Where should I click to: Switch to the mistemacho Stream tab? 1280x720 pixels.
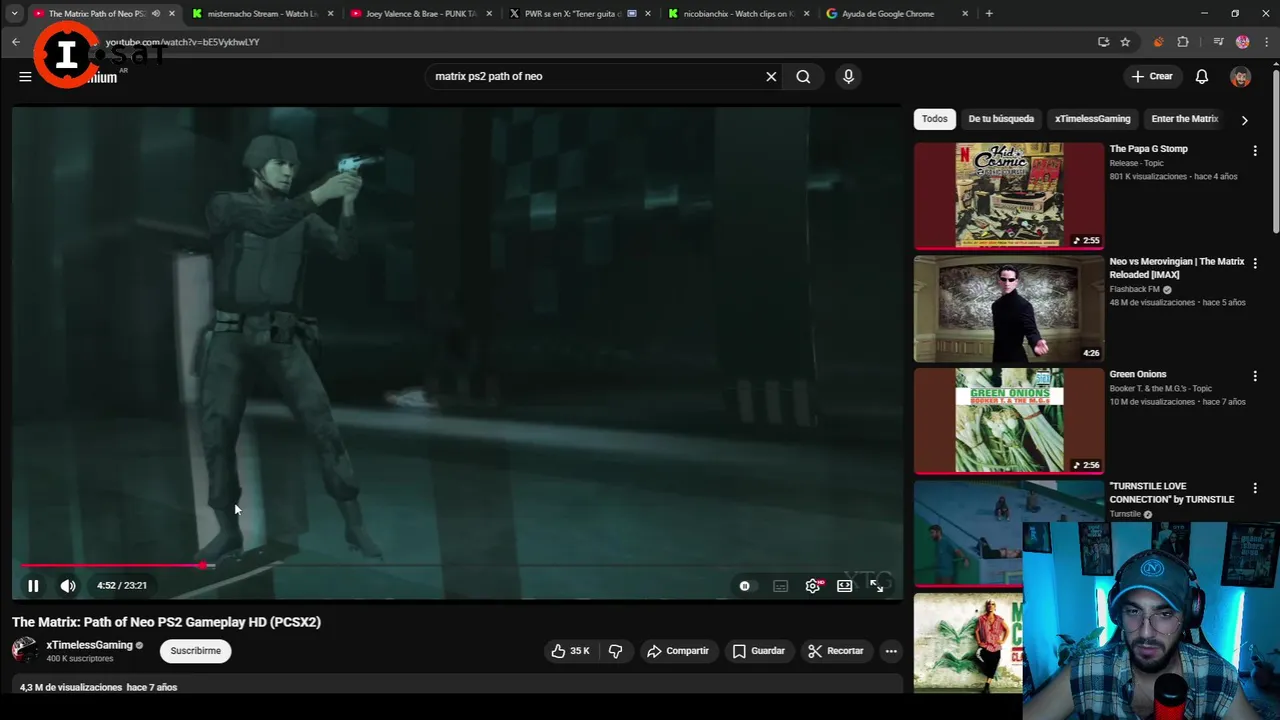[263, 14]
